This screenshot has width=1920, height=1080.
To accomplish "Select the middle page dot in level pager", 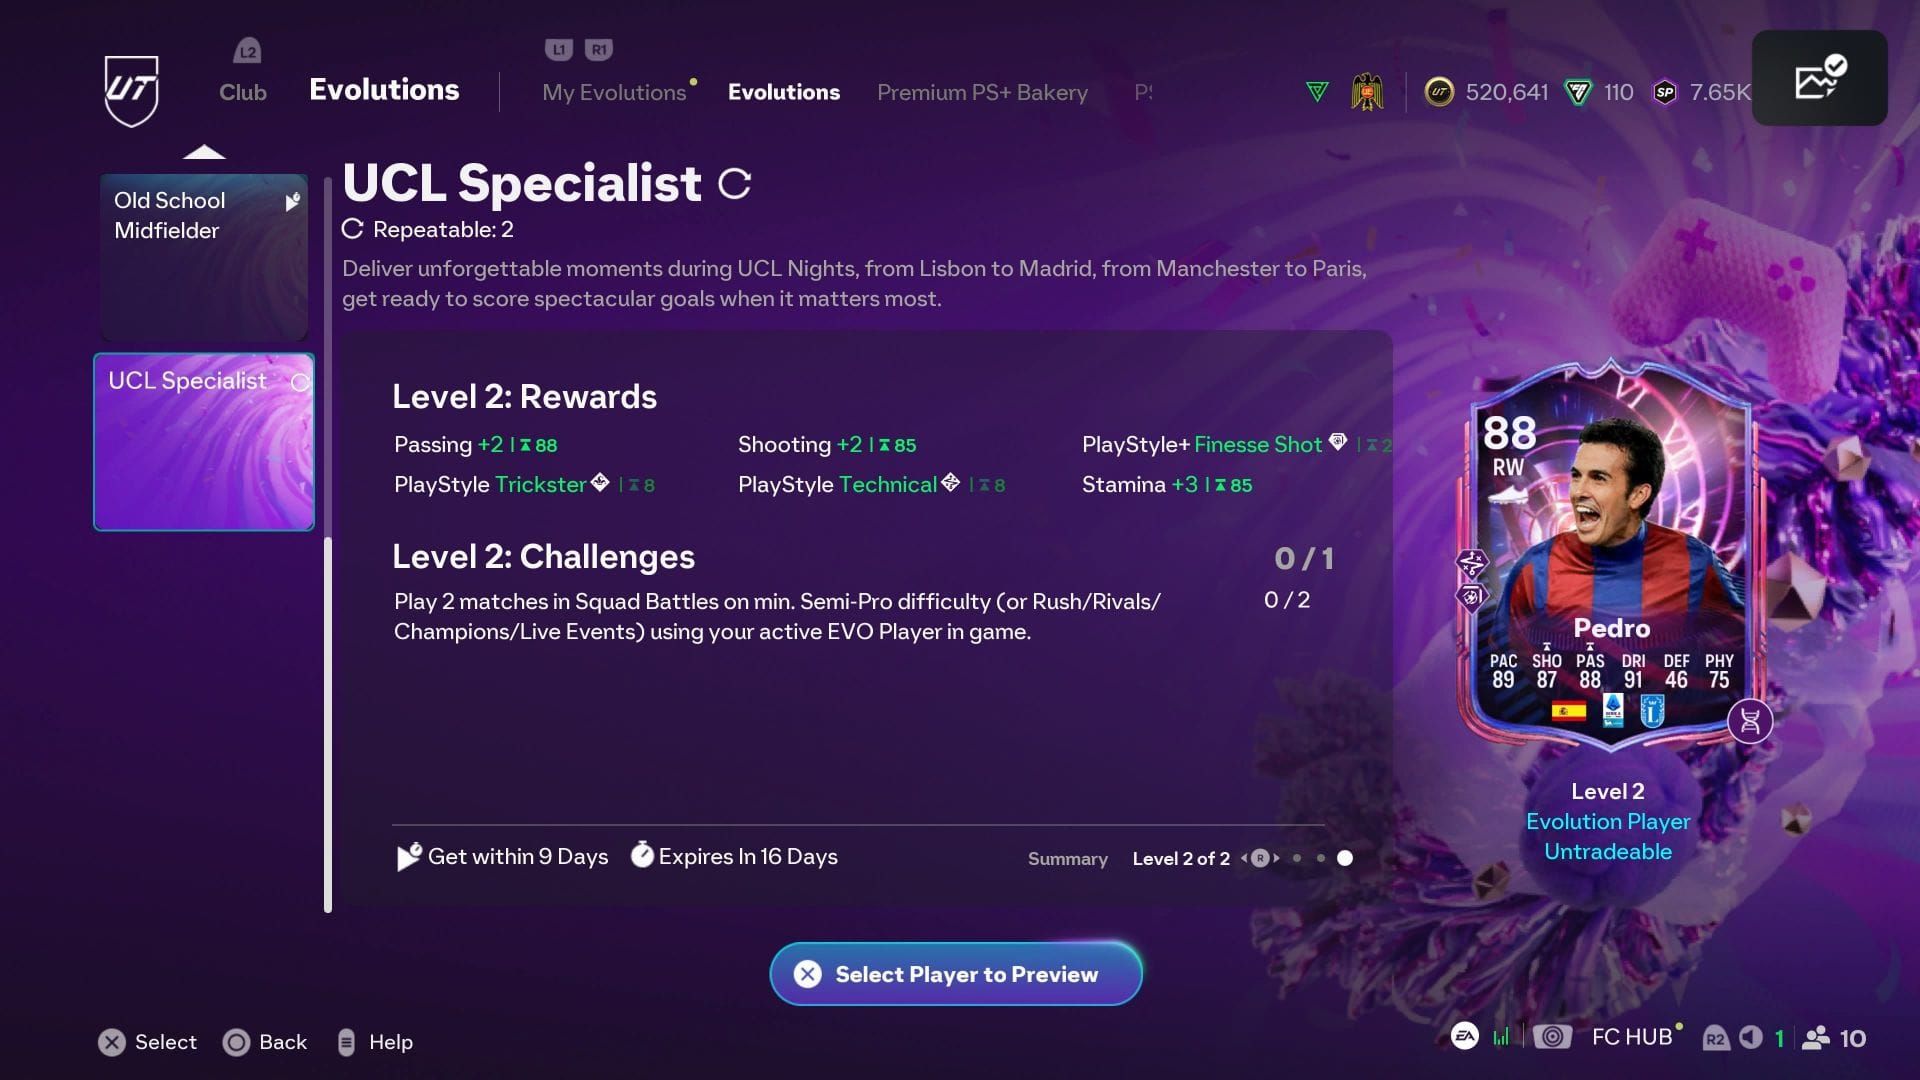I will click(x=1321, y=858).
